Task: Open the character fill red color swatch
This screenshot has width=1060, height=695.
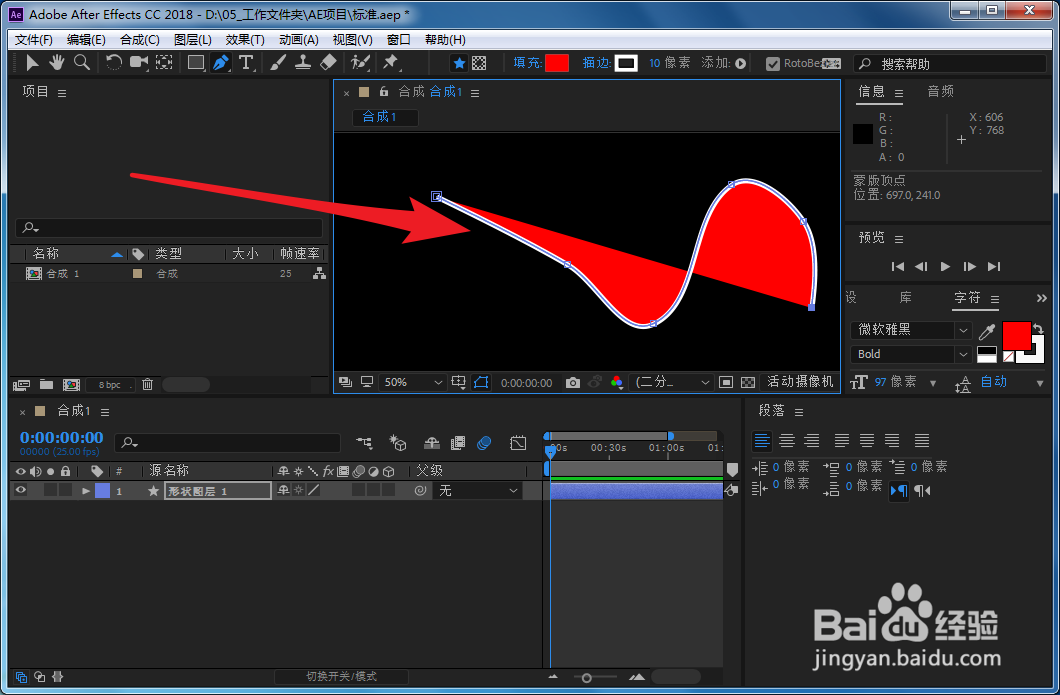Action: [x=1016, y=336]
